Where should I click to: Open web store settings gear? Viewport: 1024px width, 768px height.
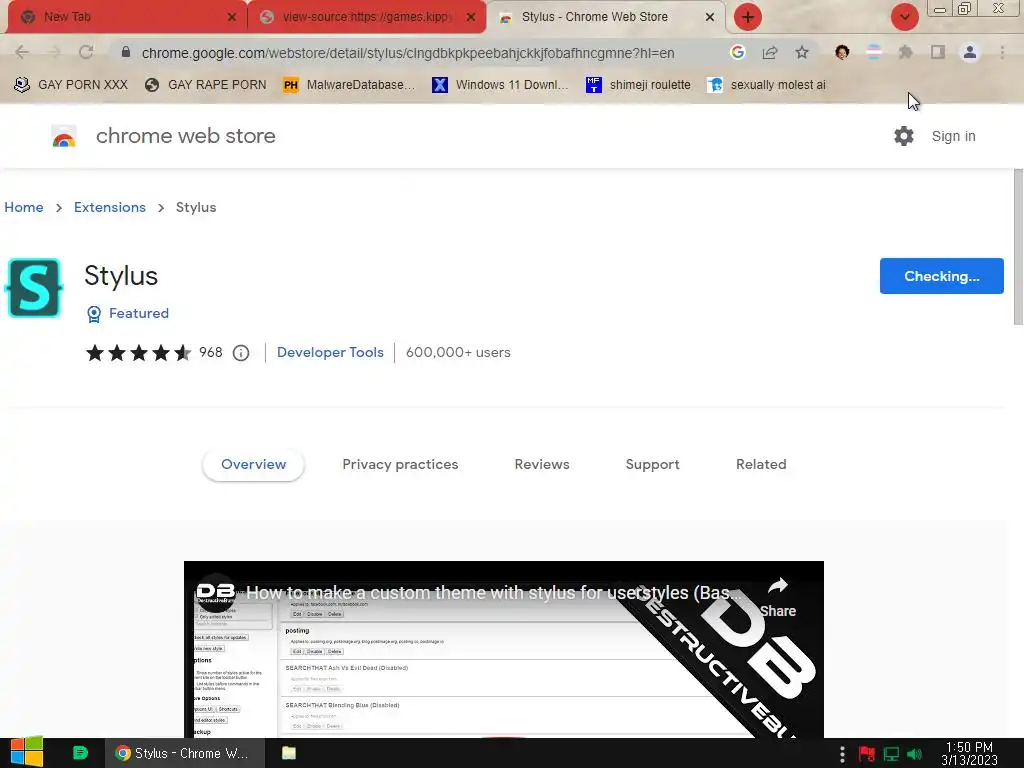[904, 136]
